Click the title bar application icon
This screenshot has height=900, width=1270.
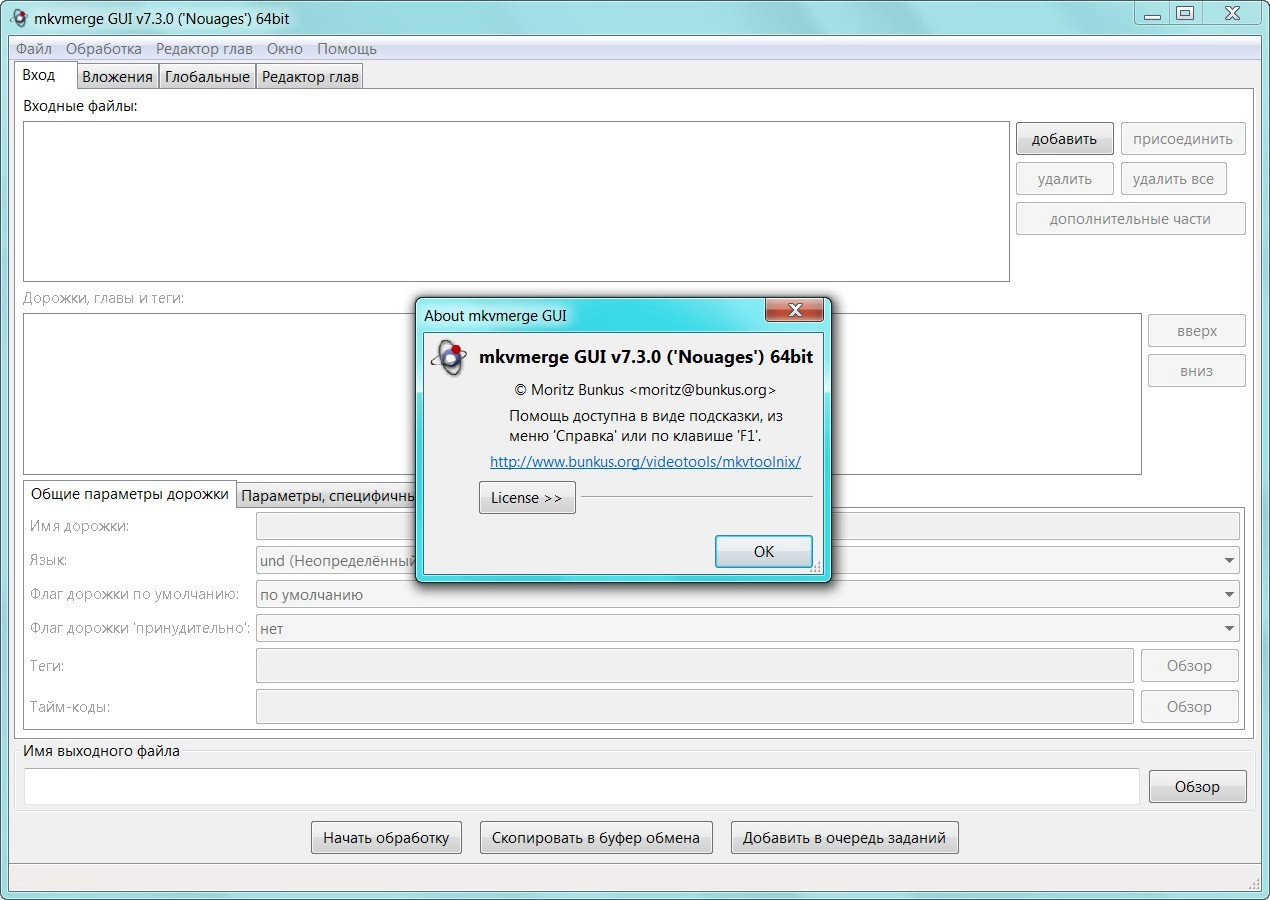coord(17,18)
